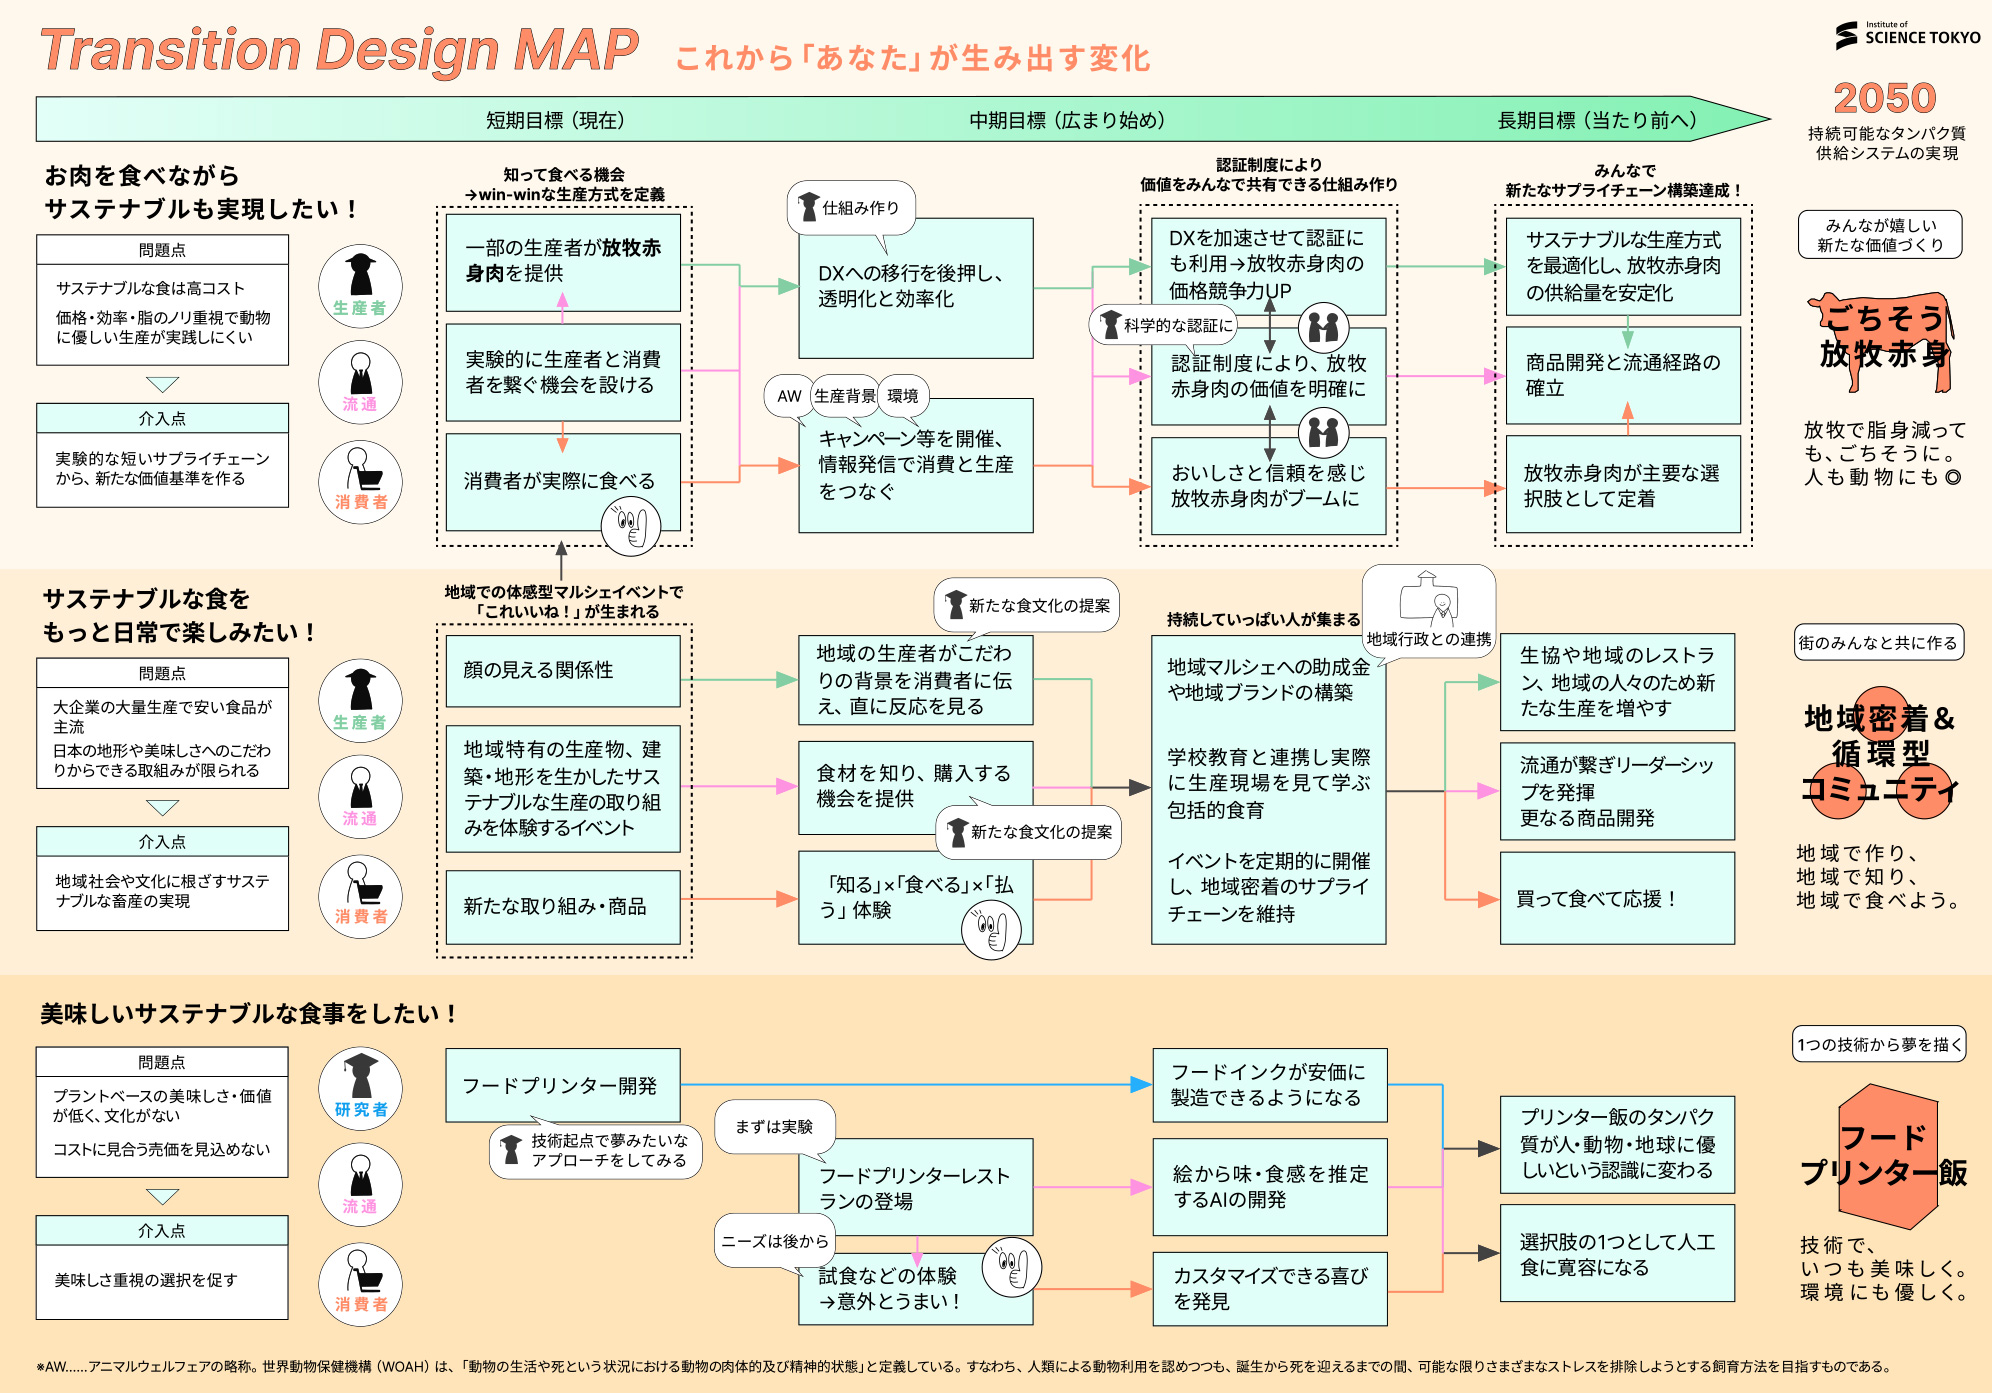Click the down triangle above 美味しさ重視 介入点 box
Viewport: 1992px width, 1393px height.
coord(162,1196)
